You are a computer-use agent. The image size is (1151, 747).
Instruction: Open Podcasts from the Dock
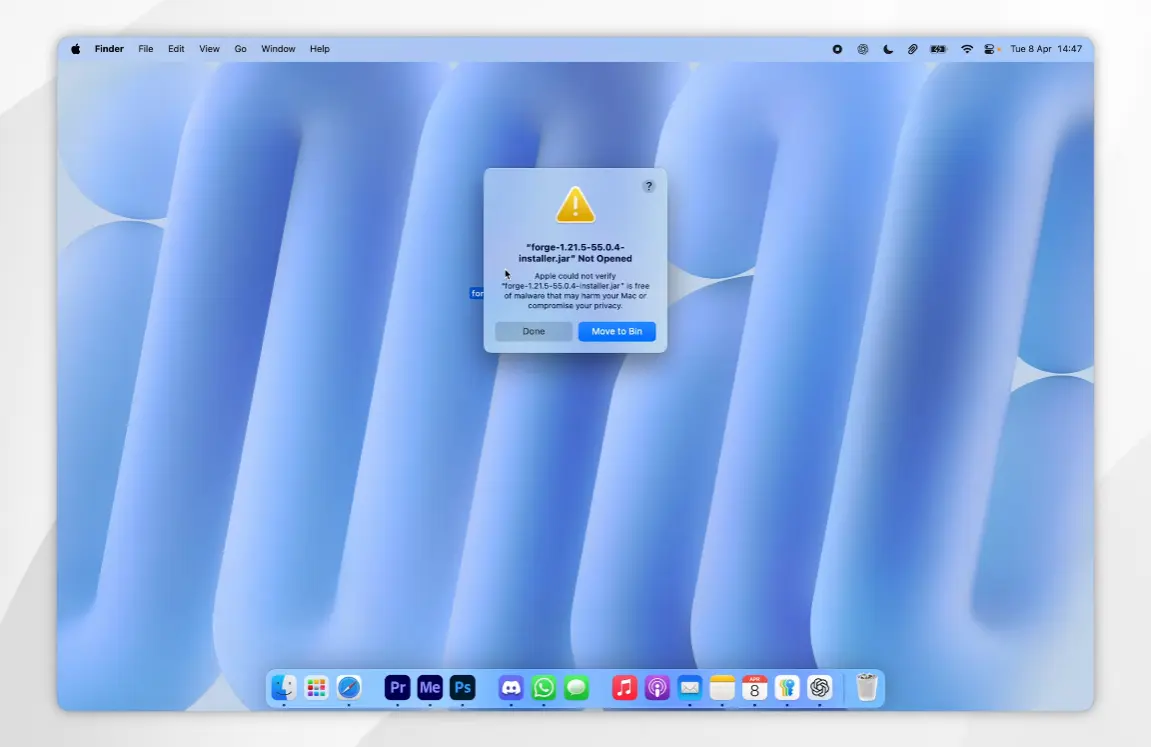coord(657,688)
